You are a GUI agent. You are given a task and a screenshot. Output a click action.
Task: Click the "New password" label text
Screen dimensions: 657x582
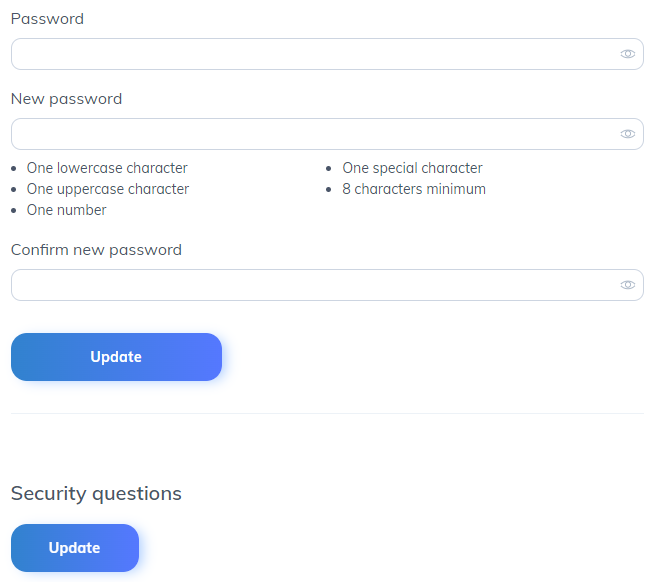coord(66,99)
